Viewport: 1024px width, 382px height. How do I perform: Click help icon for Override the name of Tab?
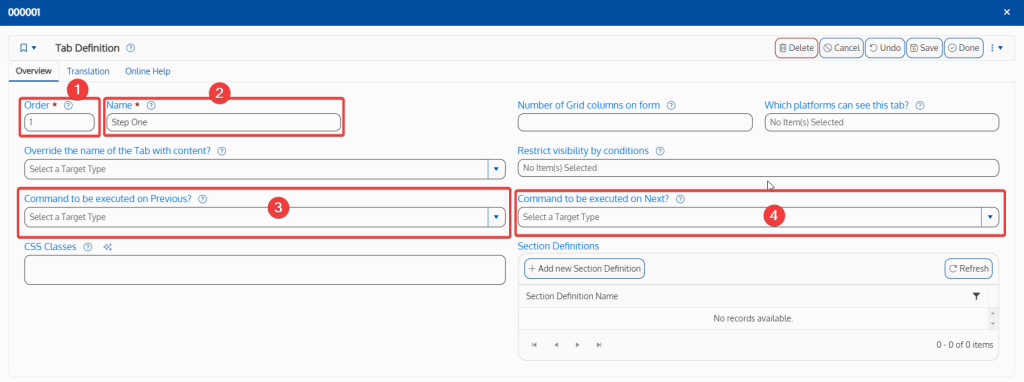[x=221, y=151]
